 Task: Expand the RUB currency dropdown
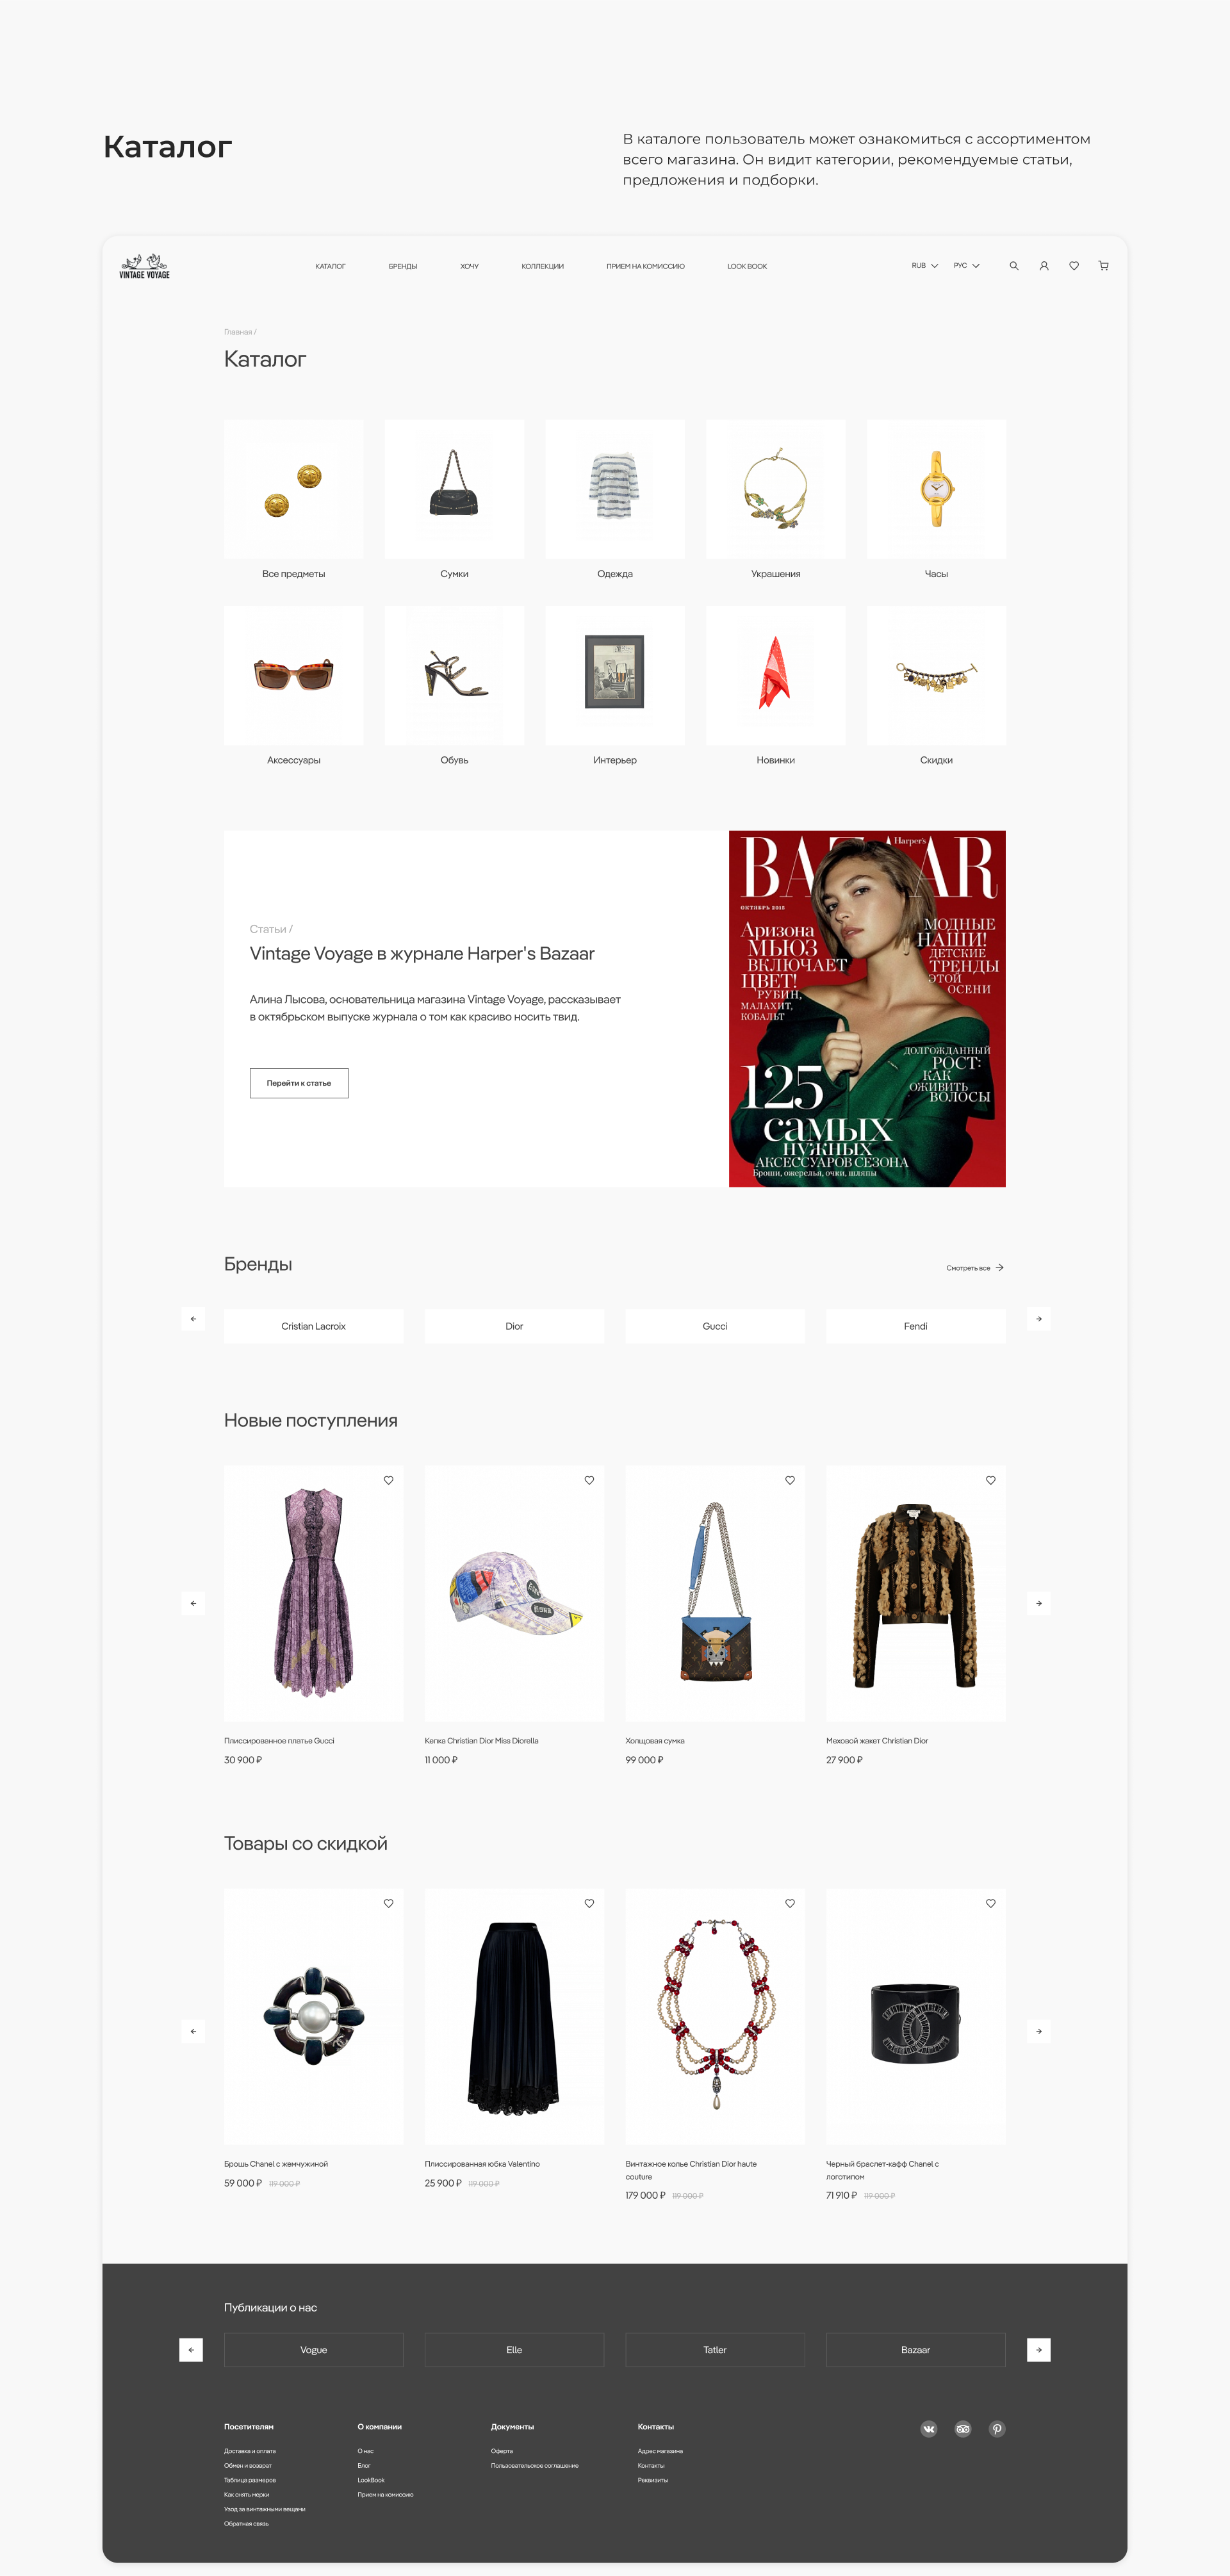pyautogui.click(x=924, y=266)
